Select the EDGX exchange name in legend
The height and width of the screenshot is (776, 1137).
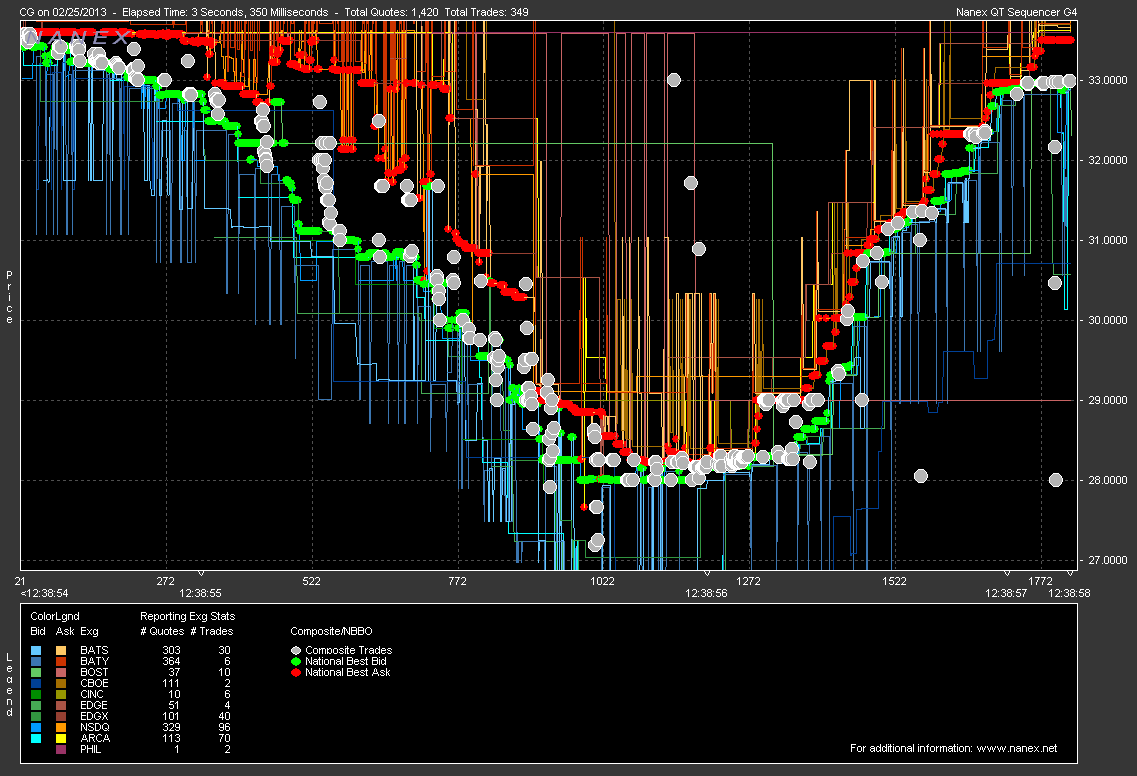point(94,717)
